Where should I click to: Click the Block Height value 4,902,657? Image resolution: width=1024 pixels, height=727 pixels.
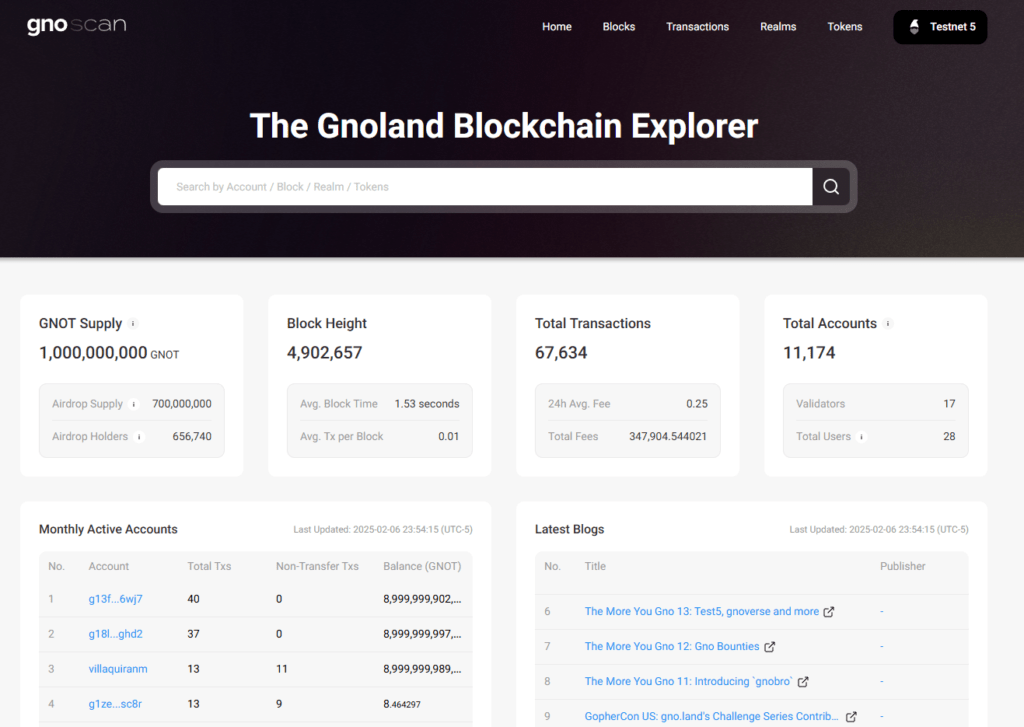[x=325, y=353]
